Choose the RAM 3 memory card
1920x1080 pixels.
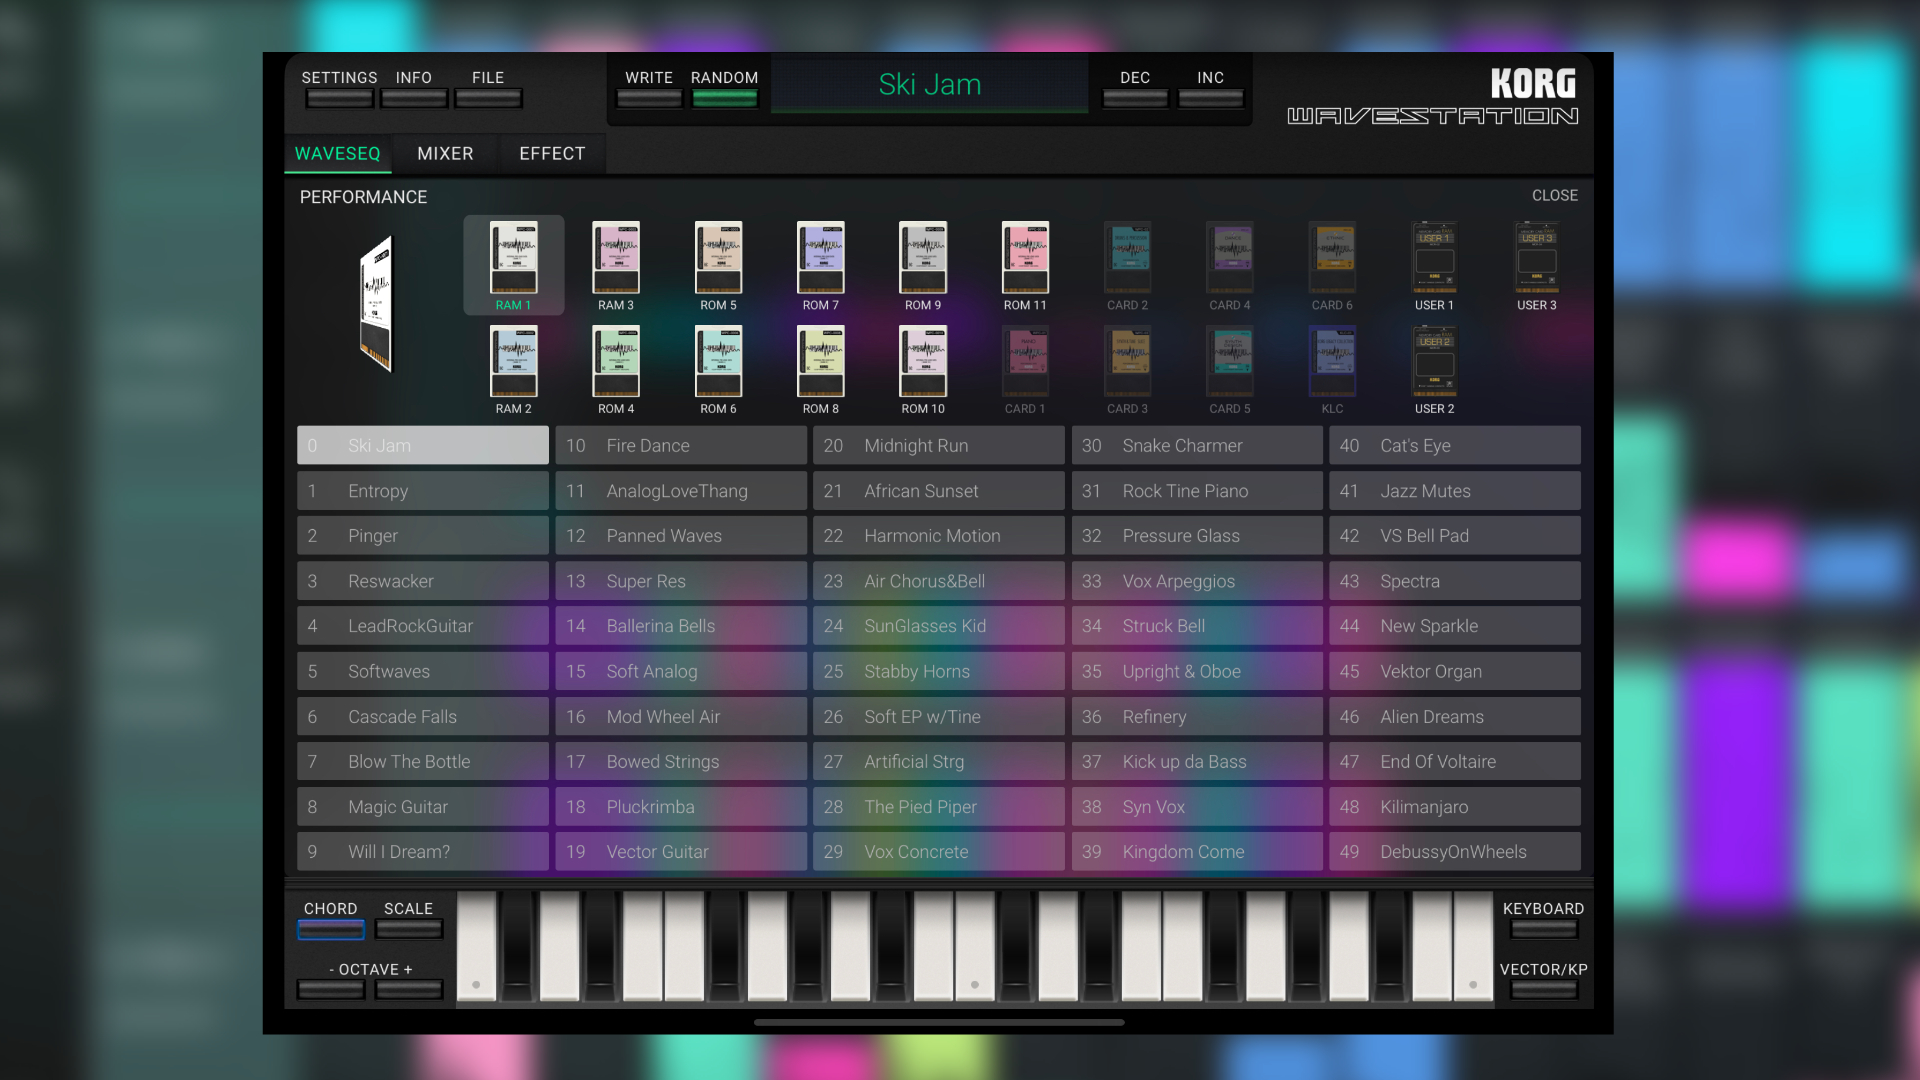click(x=616, y=258)
